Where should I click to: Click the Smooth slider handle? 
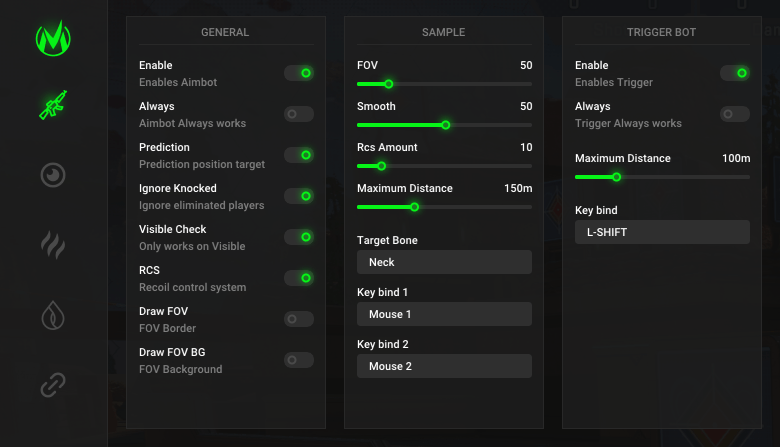(445, 125)
